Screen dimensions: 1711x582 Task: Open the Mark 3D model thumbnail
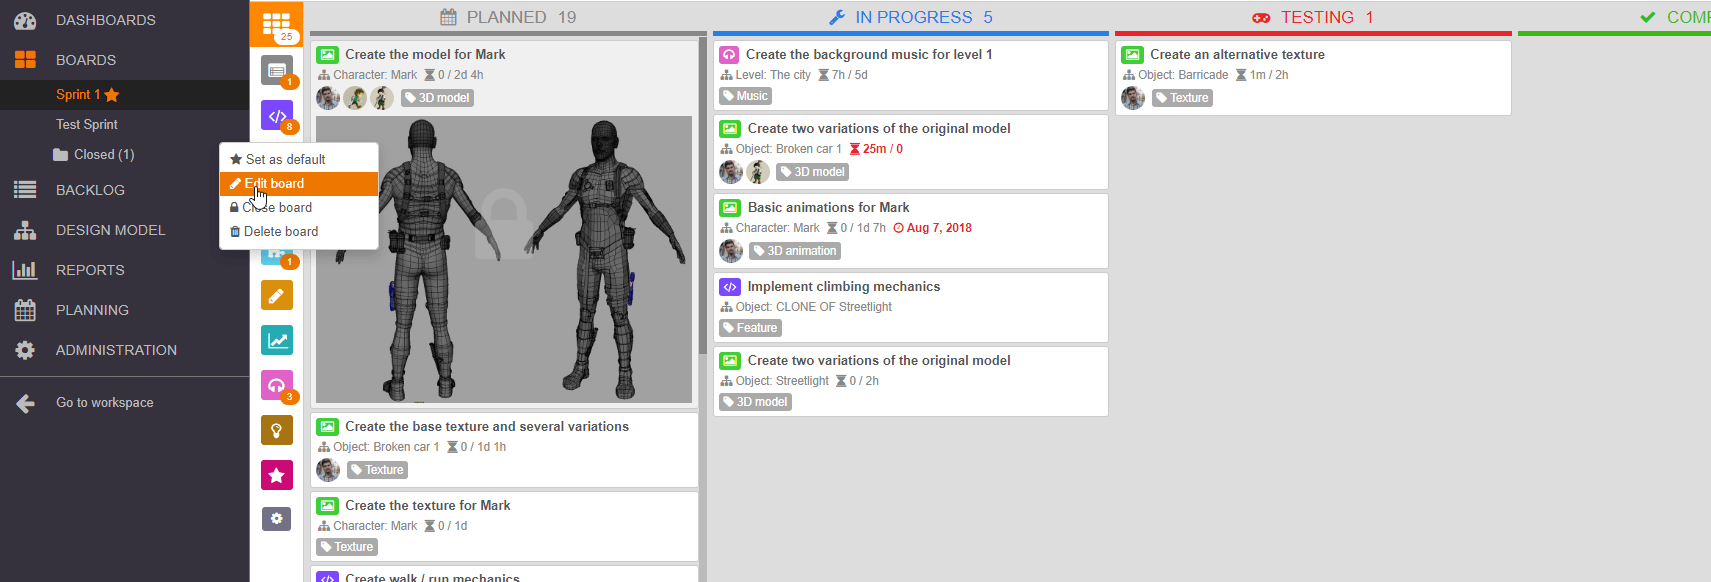tap(504, 260)
